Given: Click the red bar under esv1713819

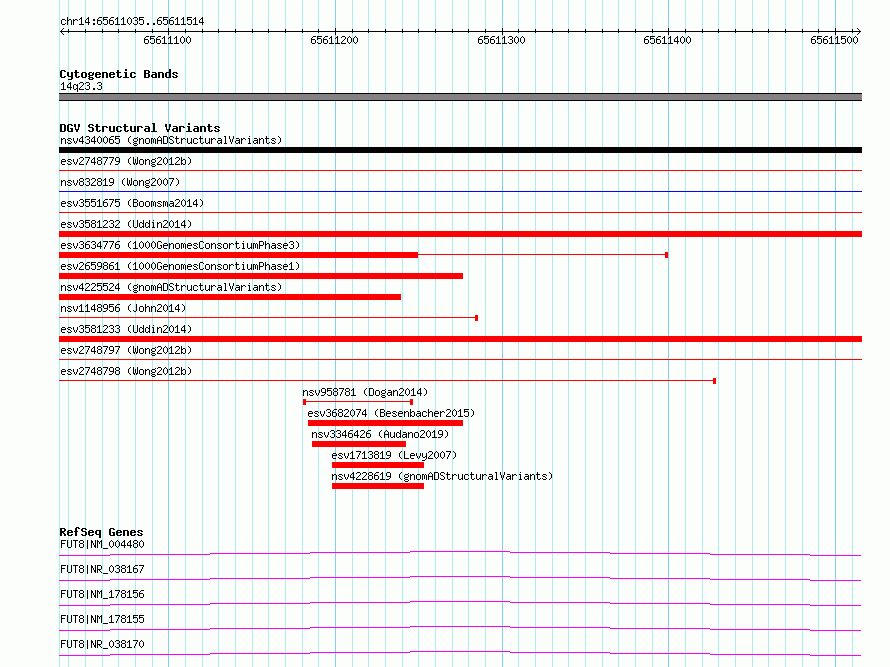Looking at the screenshot, I should (378, 465).
